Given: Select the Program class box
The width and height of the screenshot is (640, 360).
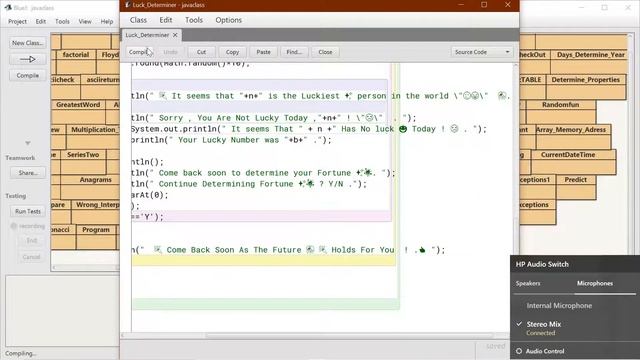Looking at the screenshot, I should tap(96, 237).
